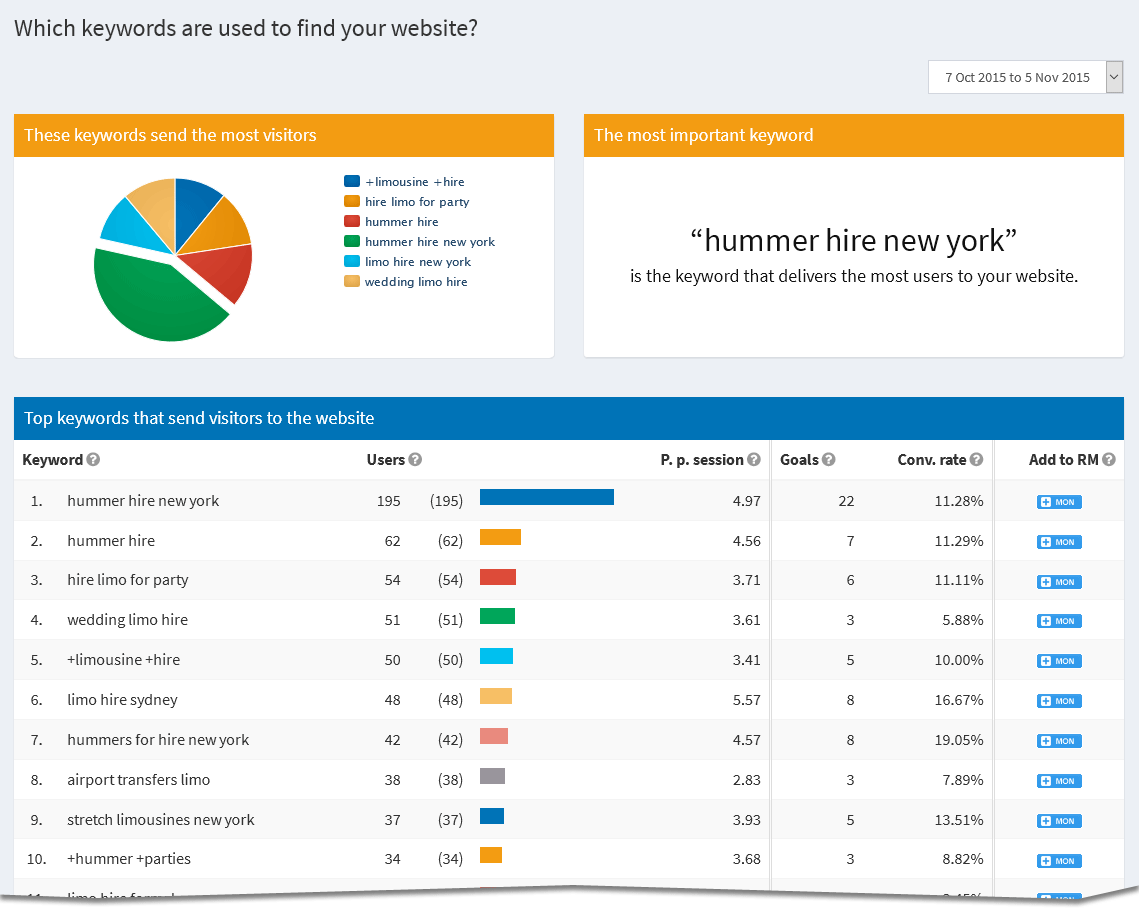This screenshot has height=915, width=1139.
Task: Click MON button for 'airport transfers limo'
Action: pos(1059,781)
